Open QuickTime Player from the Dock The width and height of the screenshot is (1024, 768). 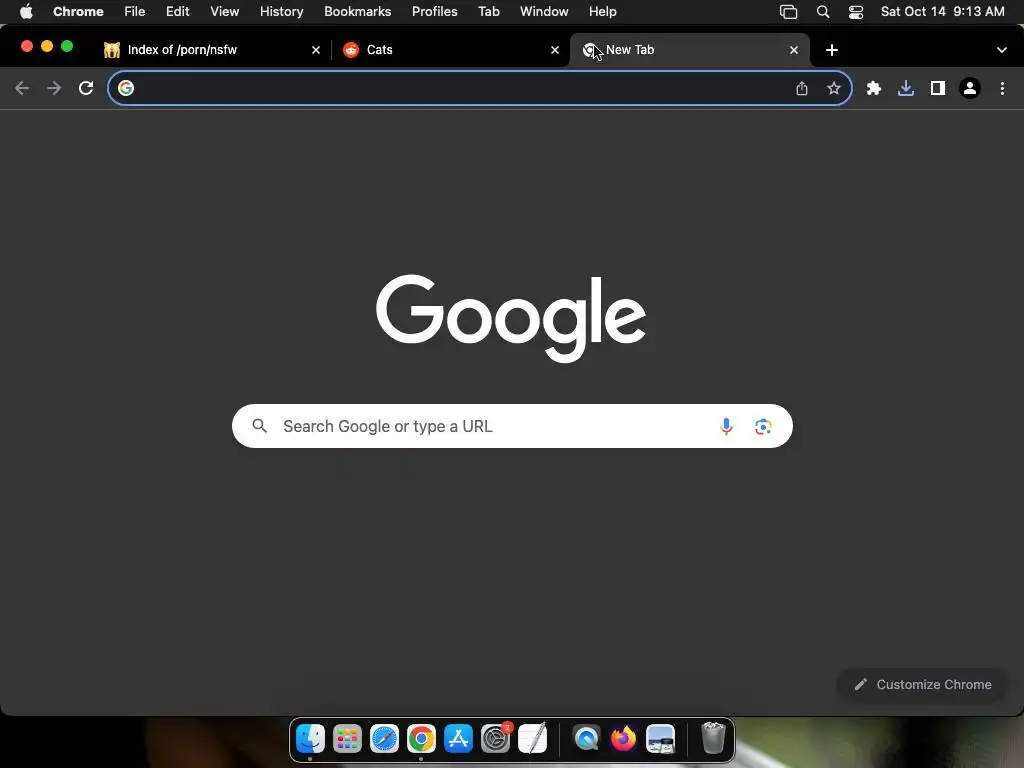pos(586,739)
